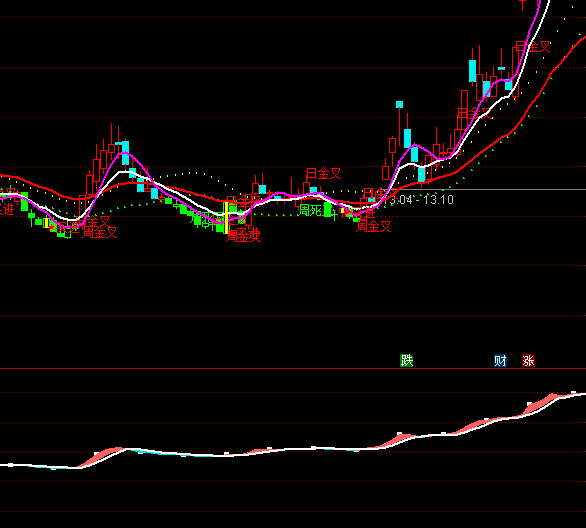This screenshot has height=528, width=586.
Task: Select the leftmost 周金叉 signal label
Action: point(99,232)
